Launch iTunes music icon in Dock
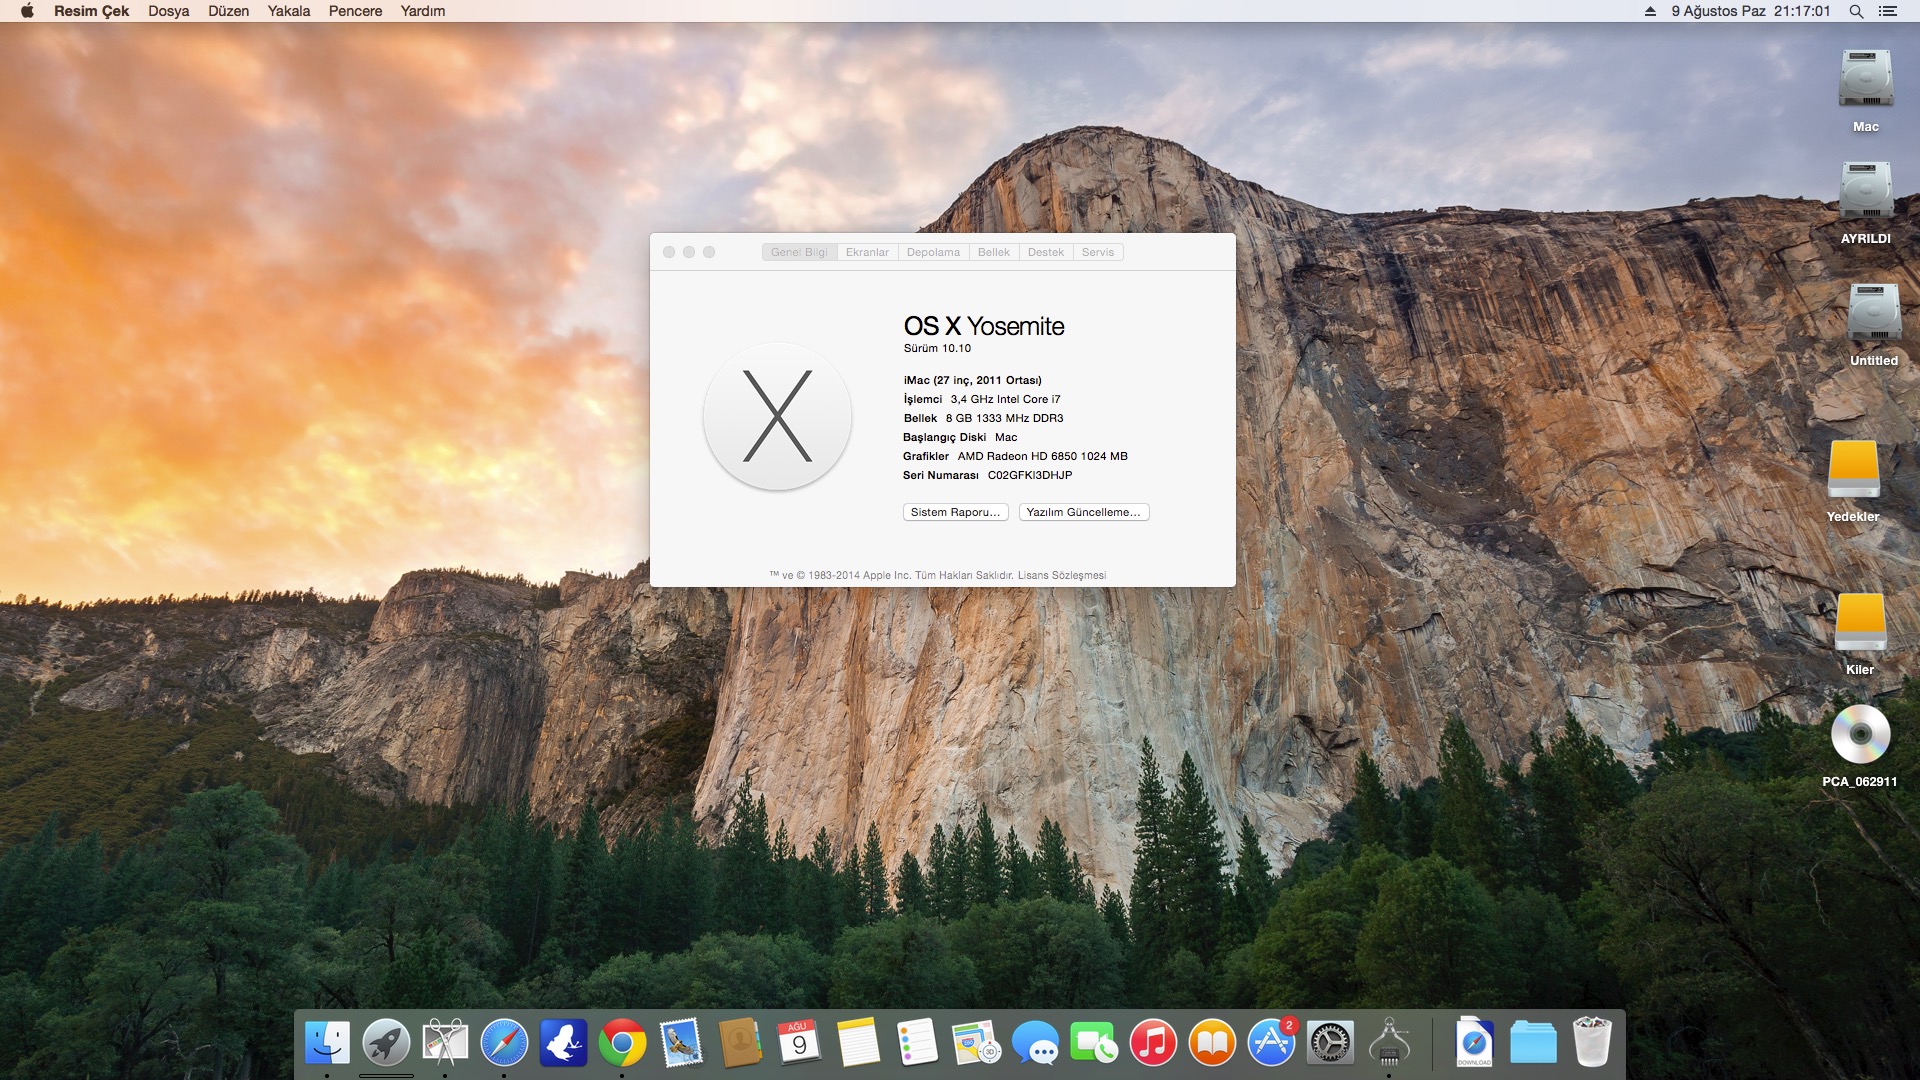The width and height of the screenshot is (1920, 1080). [1153, 1043]
